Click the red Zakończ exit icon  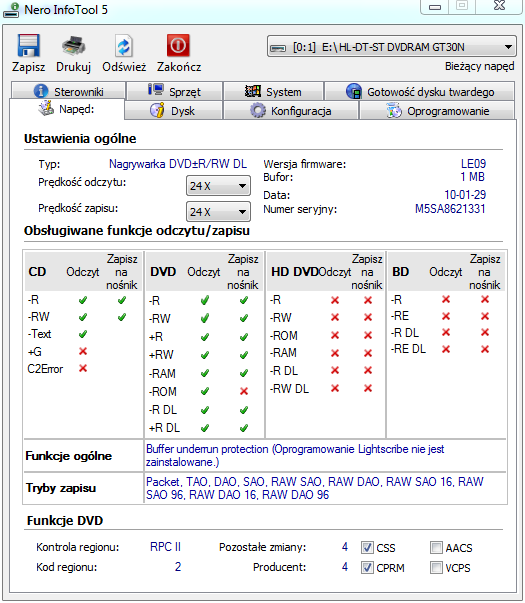(x=178, y=45)
